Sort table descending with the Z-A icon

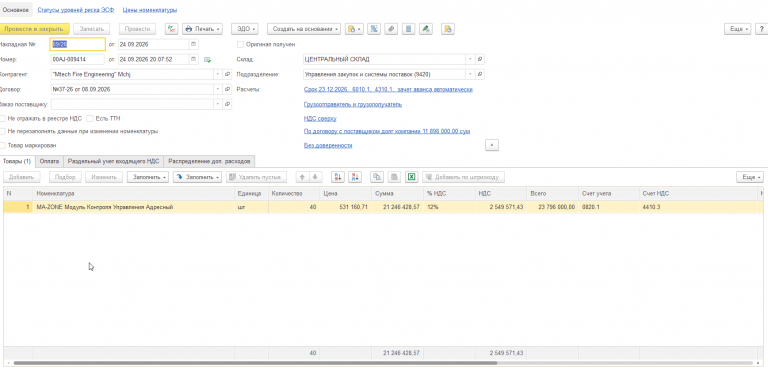(x=355, y=177)
